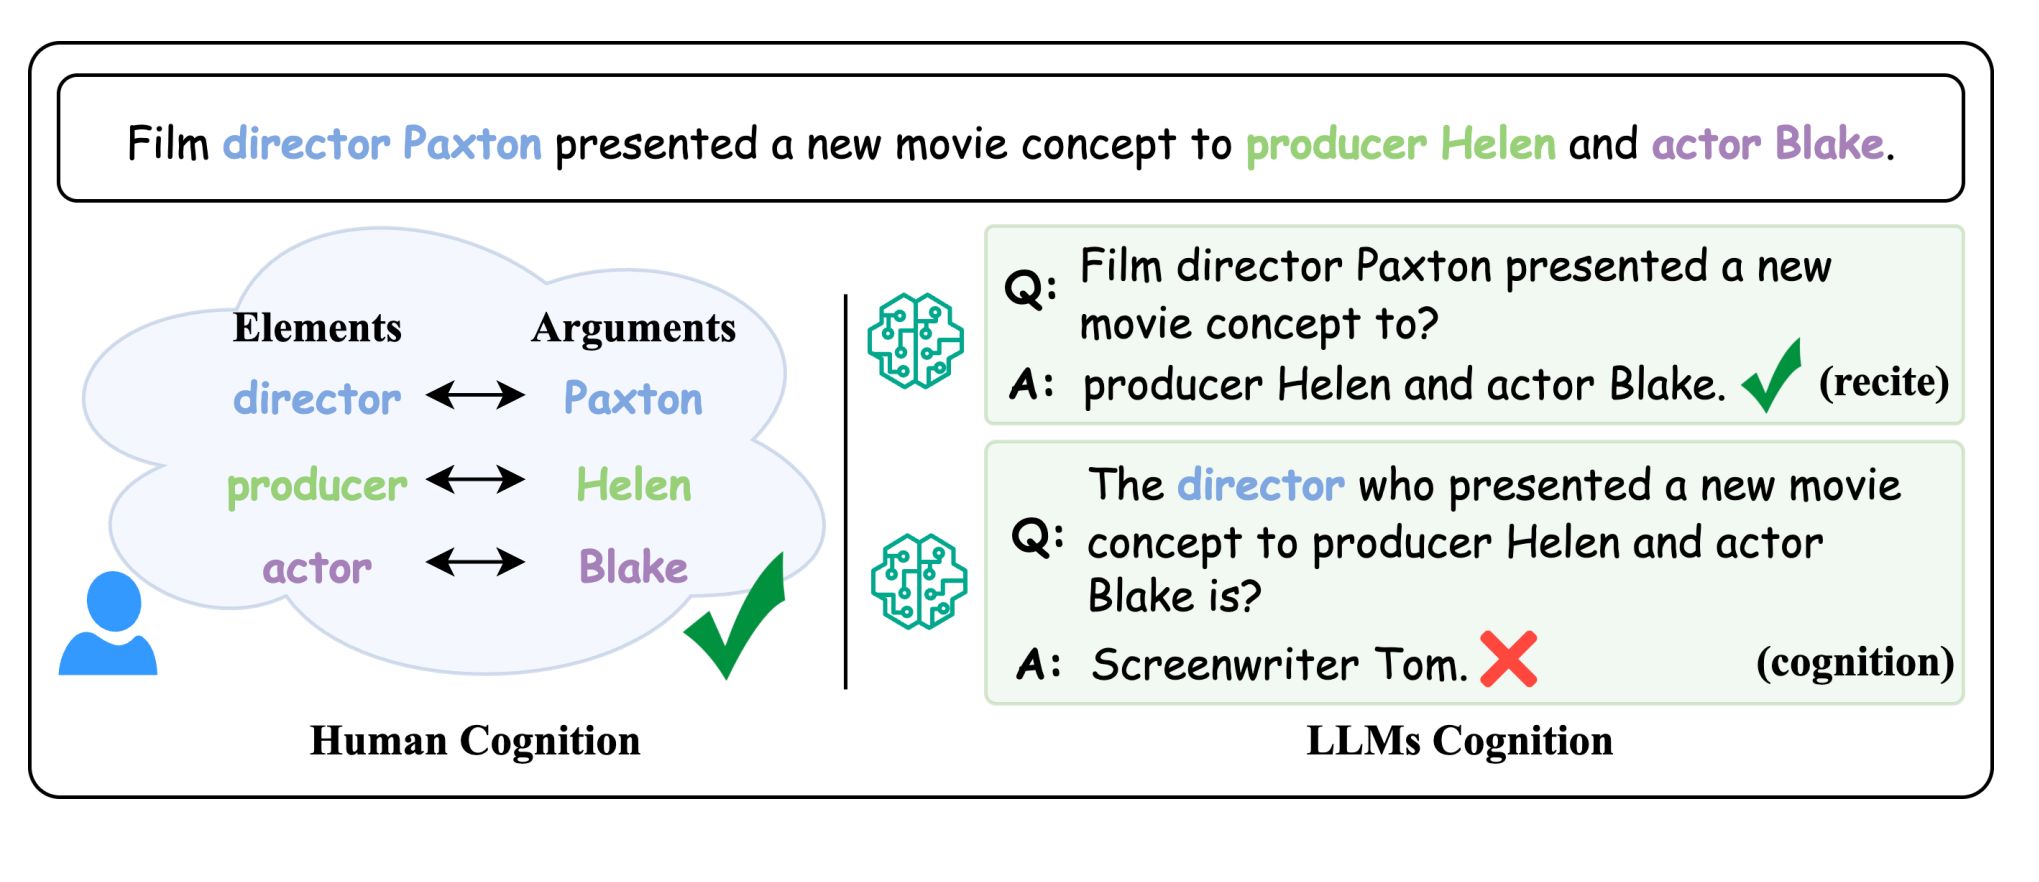Screen dimensions: 2039x882
Task: Click the arrow between actor and Blake
Action: (475, 562)
